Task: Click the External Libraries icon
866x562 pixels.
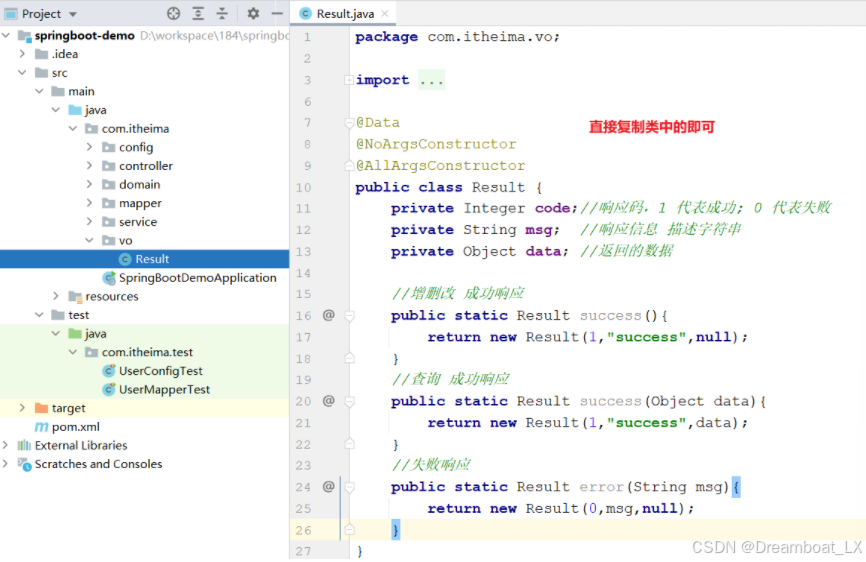Action: tap(24, 445)
